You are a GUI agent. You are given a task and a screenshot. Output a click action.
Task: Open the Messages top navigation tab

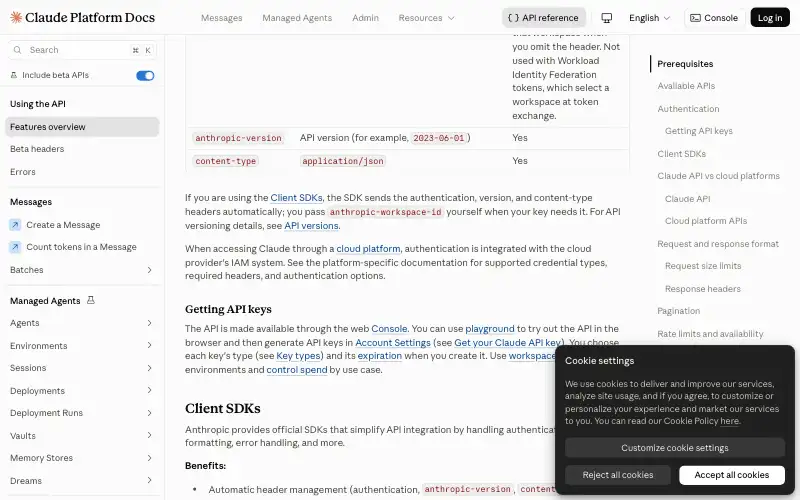click(x=221, y=18)
